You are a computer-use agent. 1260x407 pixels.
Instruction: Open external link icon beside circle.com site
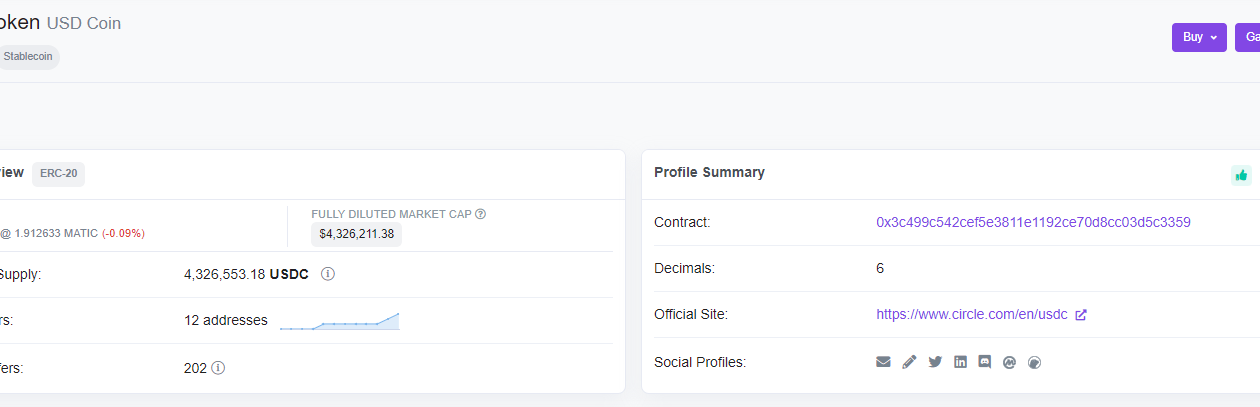[1081, 314]
